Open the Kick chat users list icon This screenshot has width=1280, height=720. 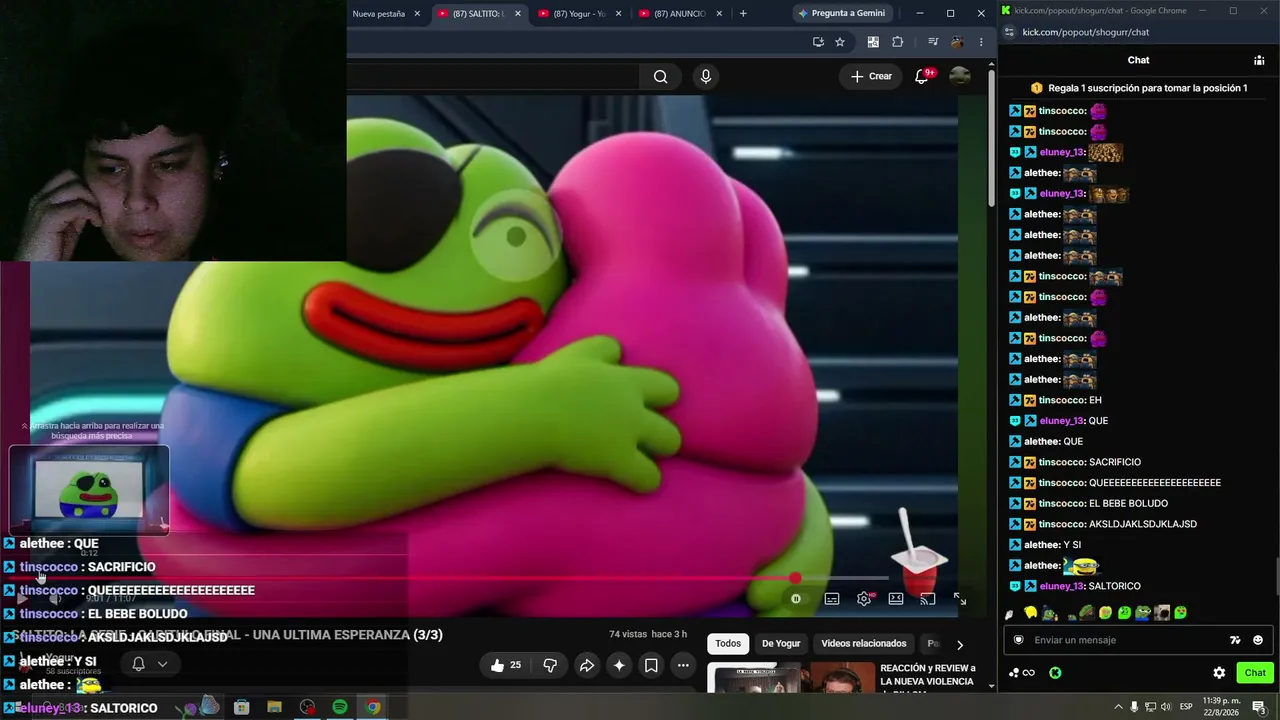(x=1259, y=60)
